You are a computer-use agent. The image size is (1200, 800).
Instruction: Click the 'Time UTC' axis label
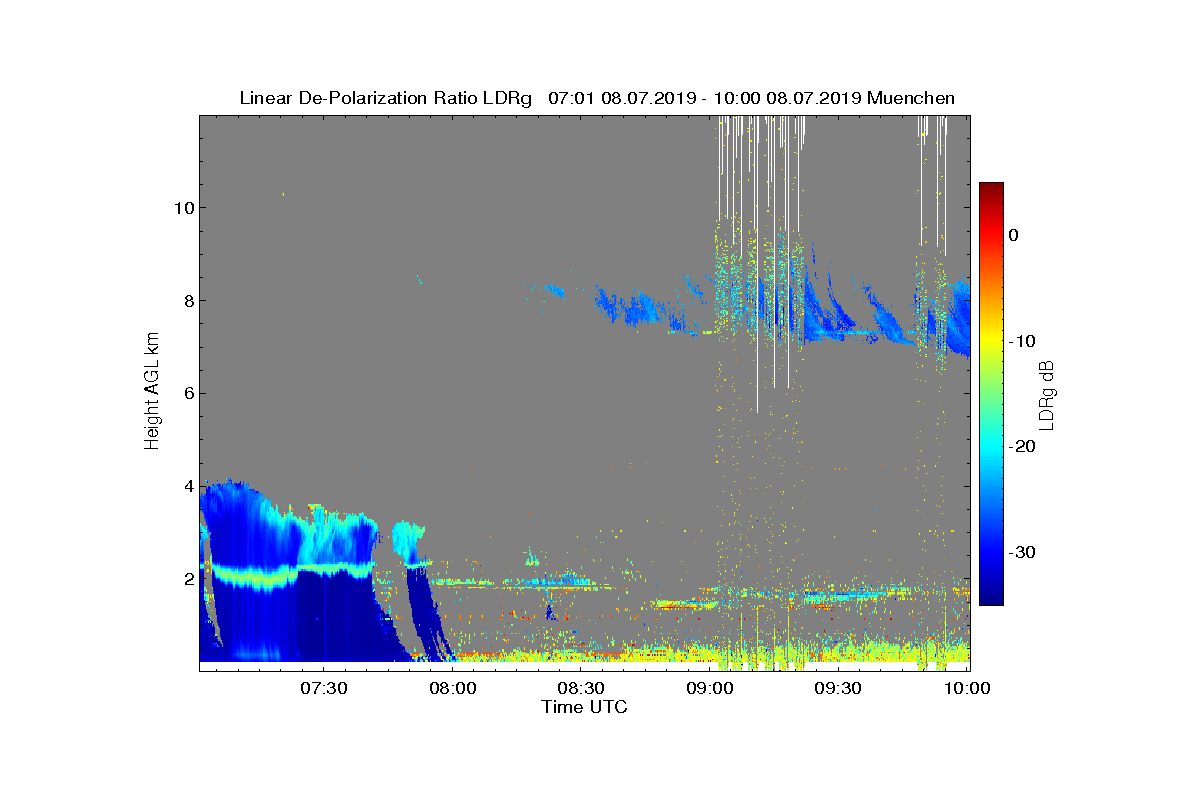(585, 707)
